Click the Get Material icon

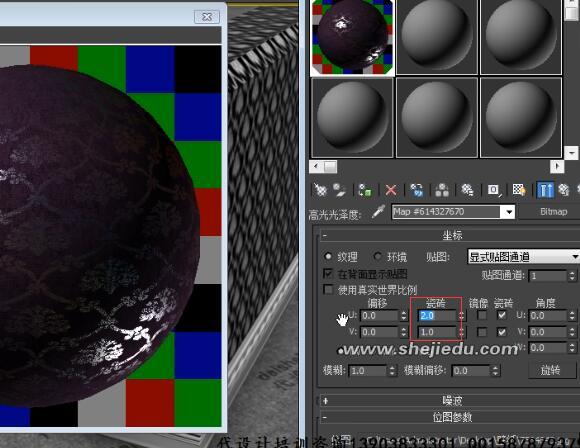pyautogui.click(x=320, y=190)
